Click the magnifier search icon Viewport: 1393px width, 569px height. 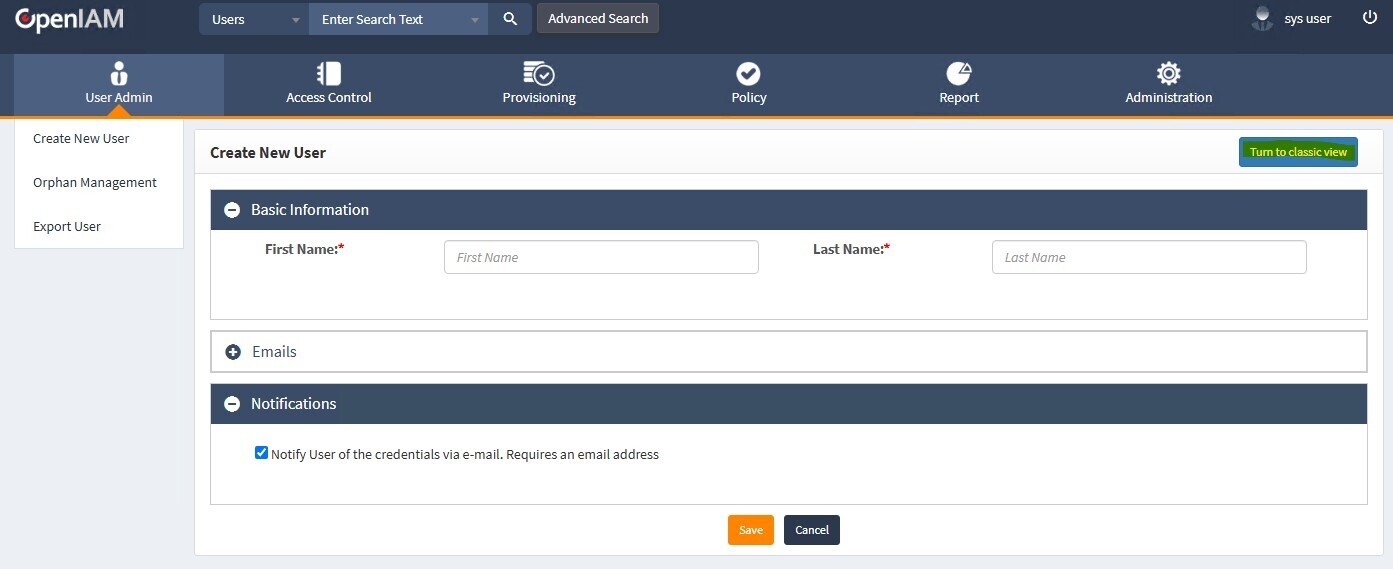pyautogui.click(x=510, y=19)
